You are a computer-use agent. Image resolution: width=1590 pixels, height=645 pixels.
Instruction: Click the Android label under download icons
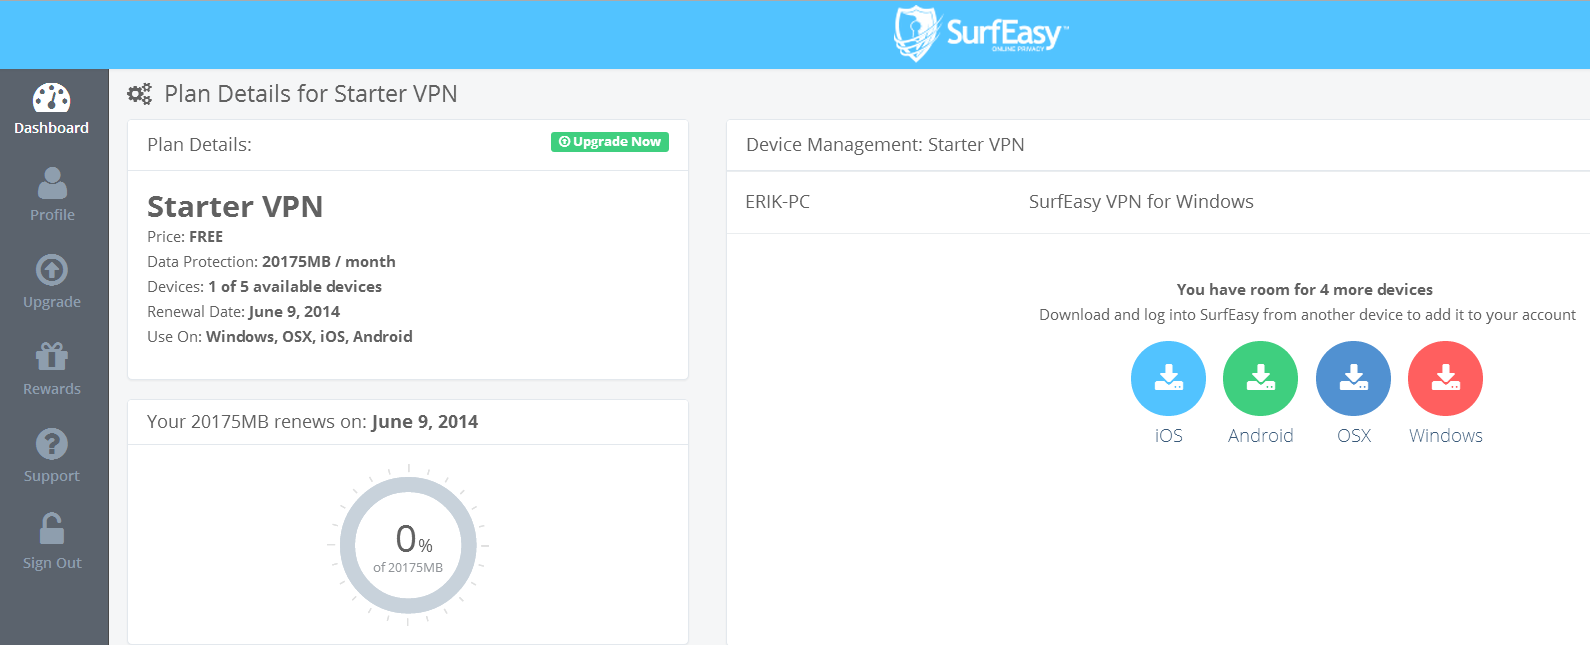pos(1260,436)
